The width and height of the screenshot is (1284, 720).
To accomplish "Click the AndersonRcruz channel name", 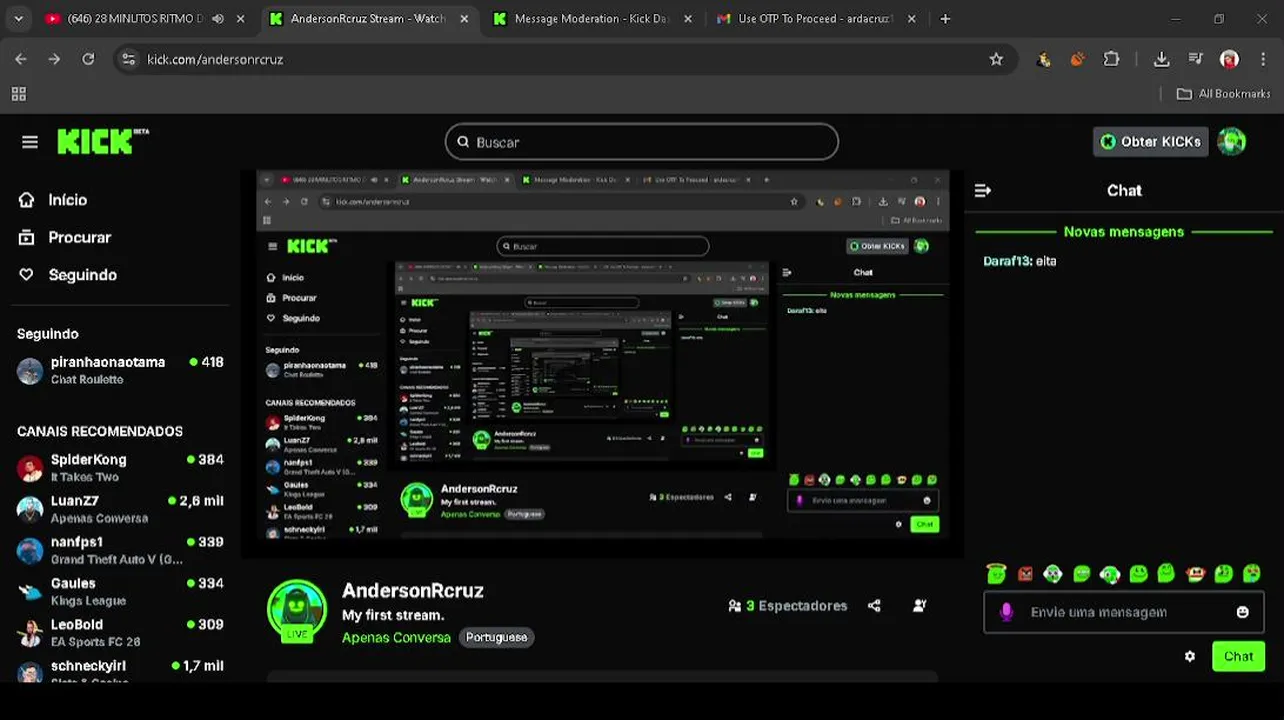I will click(413, 591).
